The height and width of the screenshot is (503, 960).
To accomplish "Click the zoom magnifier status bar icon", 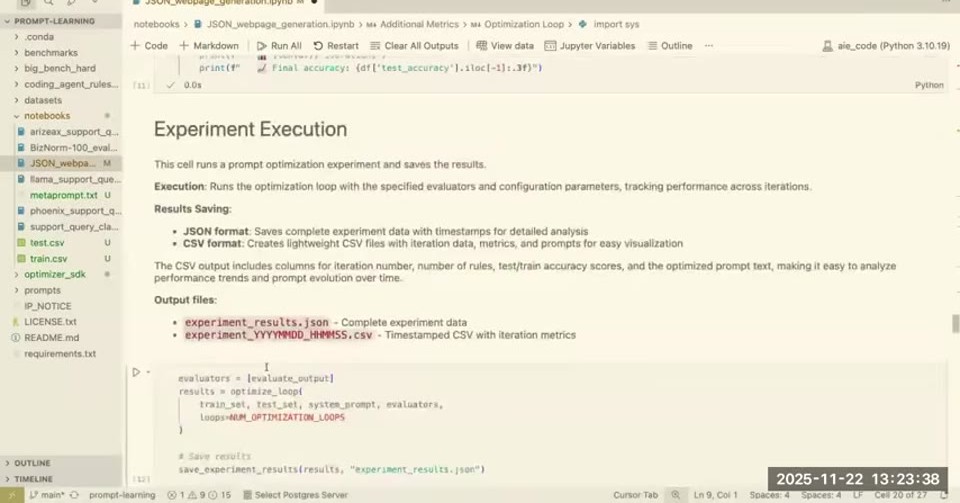I will coord(675,495).
